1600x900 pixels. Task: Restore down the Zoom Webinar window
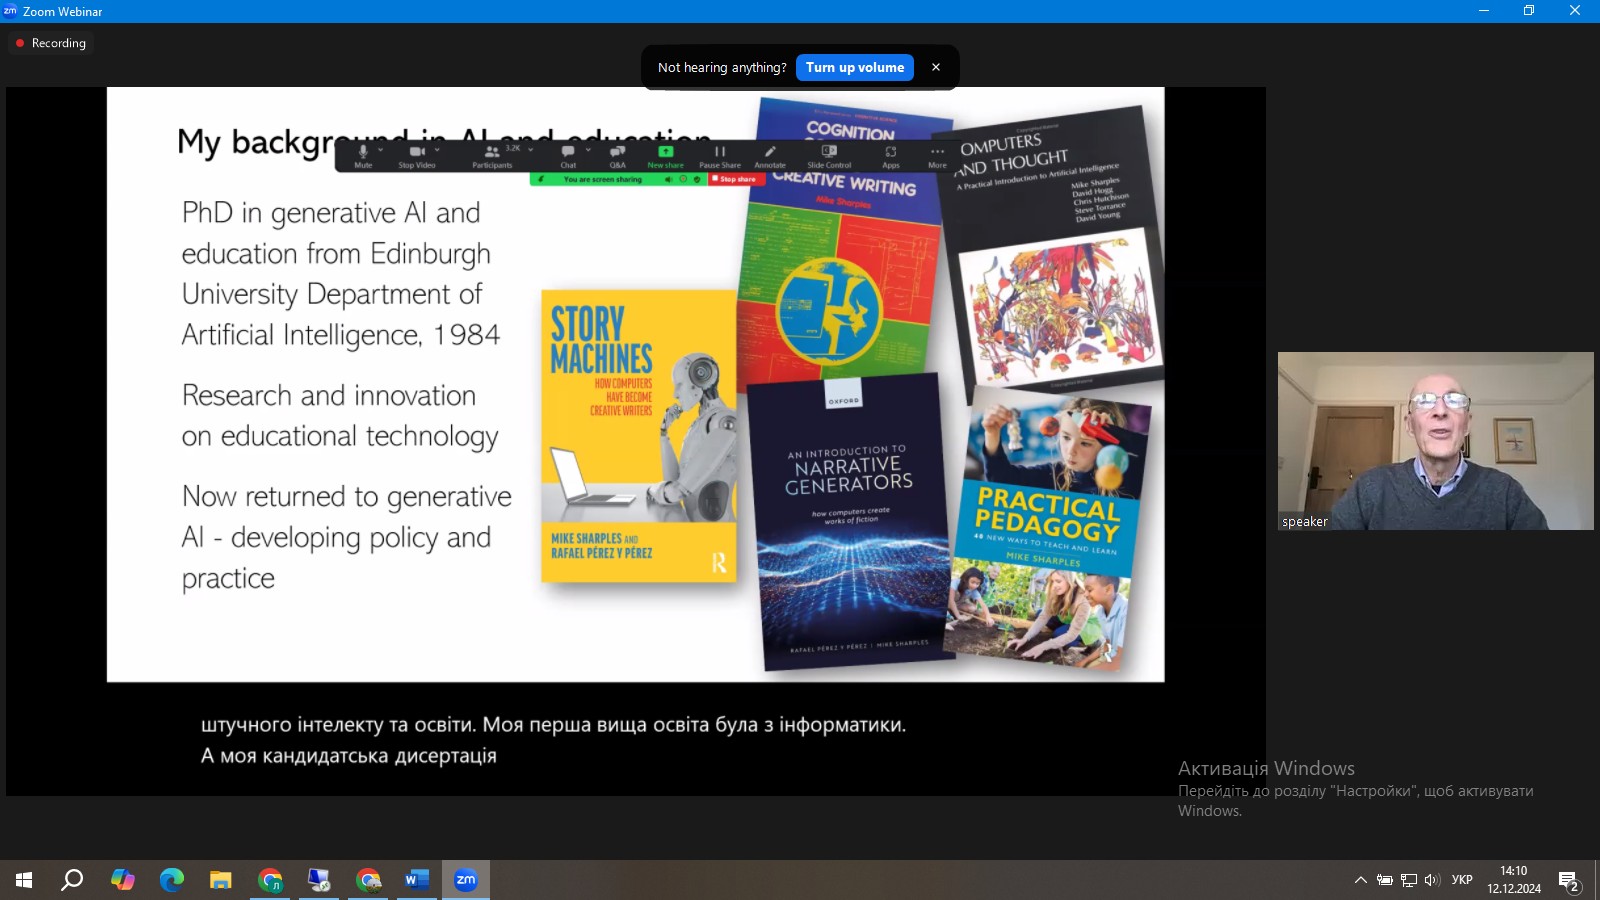click(x=1529, y=11)
